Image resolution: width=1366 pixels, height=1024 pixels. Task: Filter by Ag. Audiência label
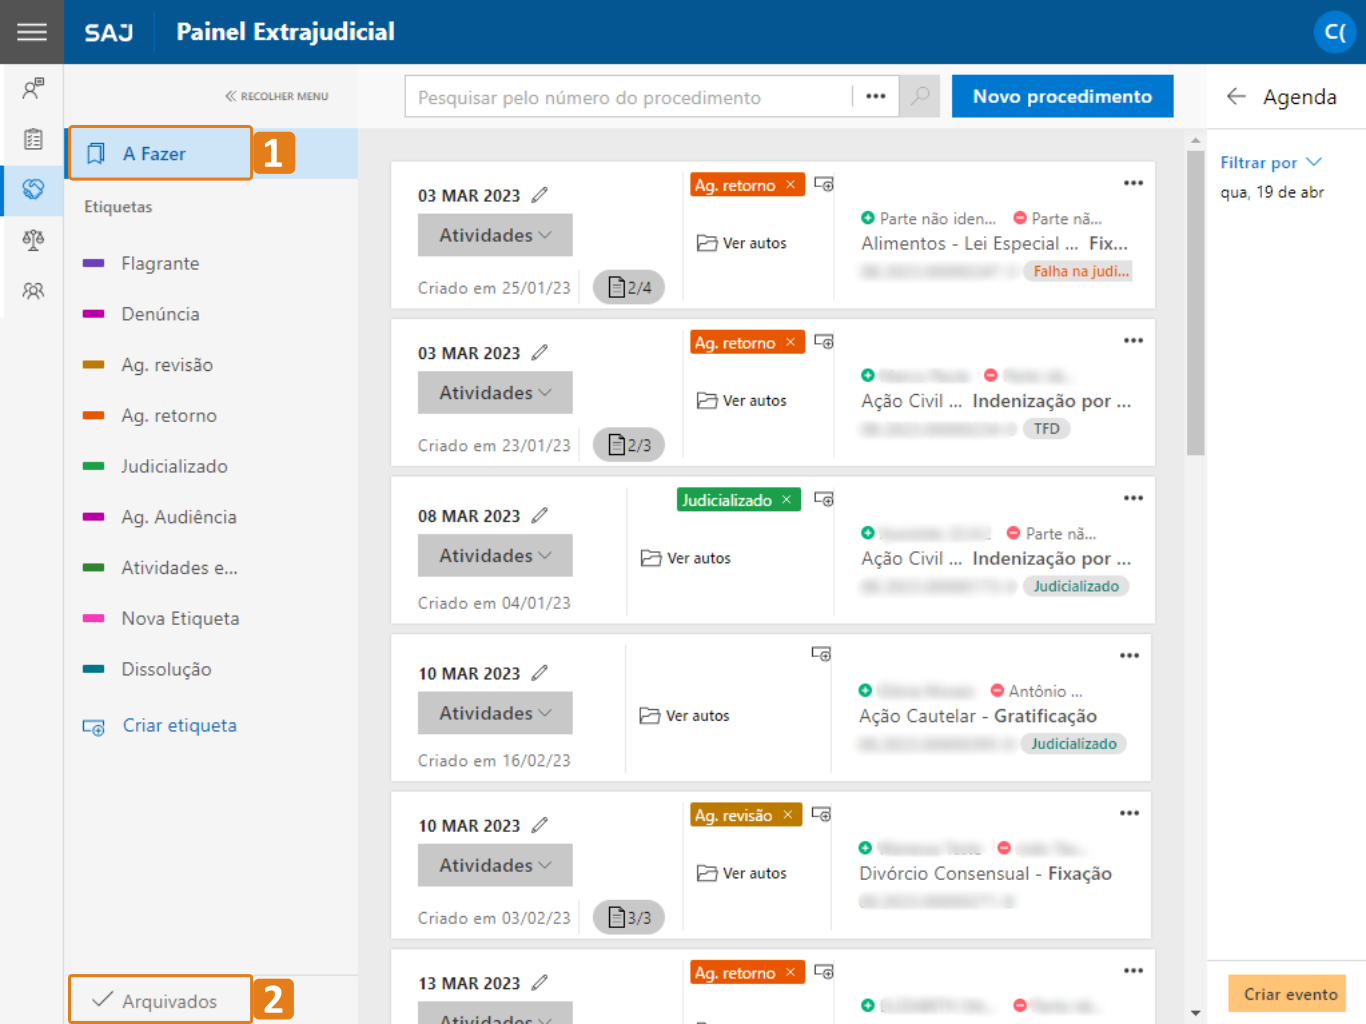tap(179, 517)
